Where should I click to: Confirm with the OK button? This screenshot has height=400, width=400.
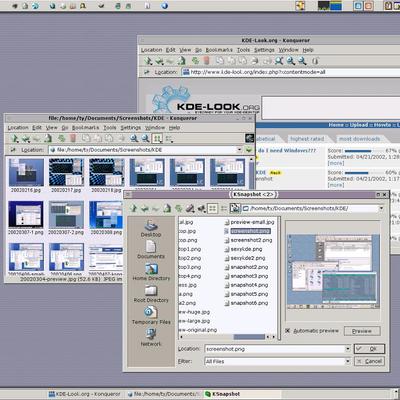click(x=369, y=349)
